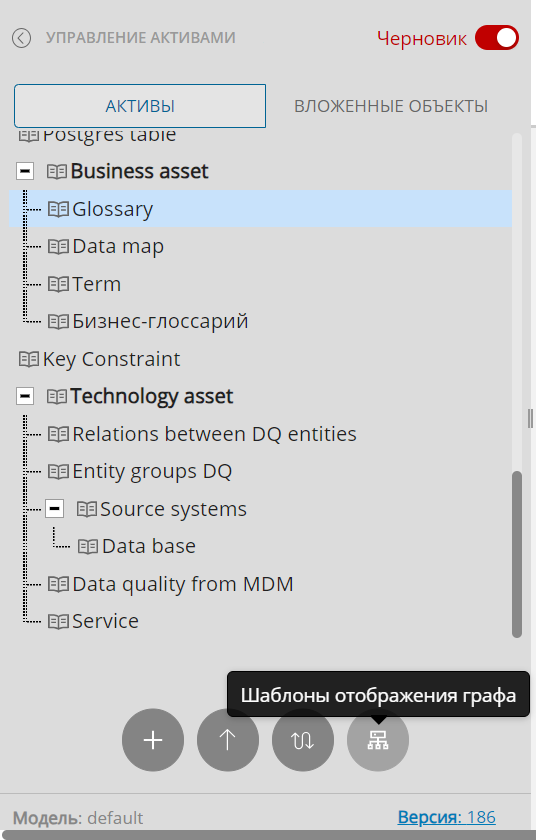Toggle the Черновик draft switch
536x840 pixels.
pos(497,38)
